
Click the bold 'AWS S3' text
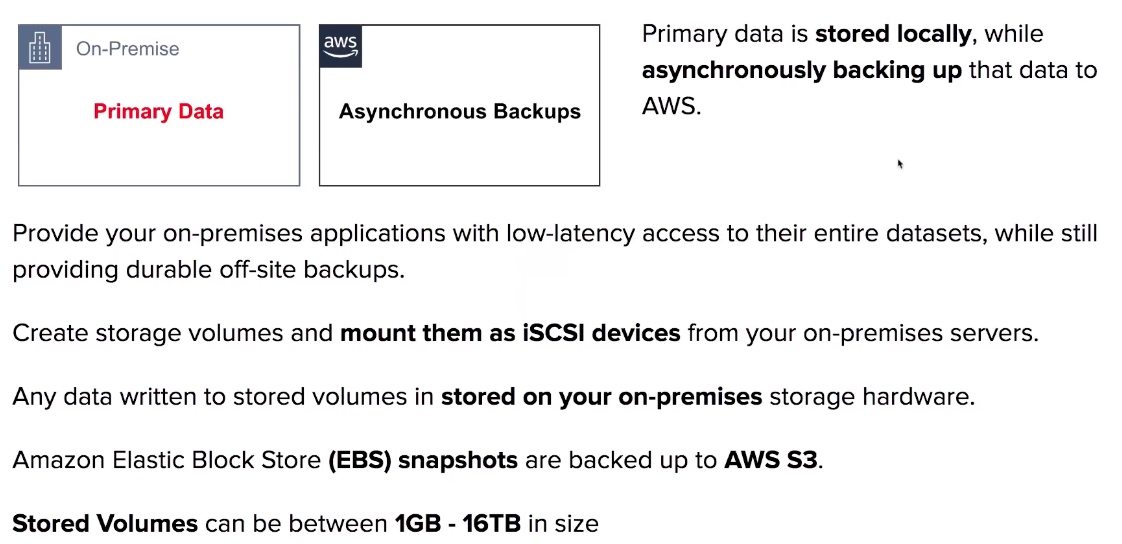(771, 460)
